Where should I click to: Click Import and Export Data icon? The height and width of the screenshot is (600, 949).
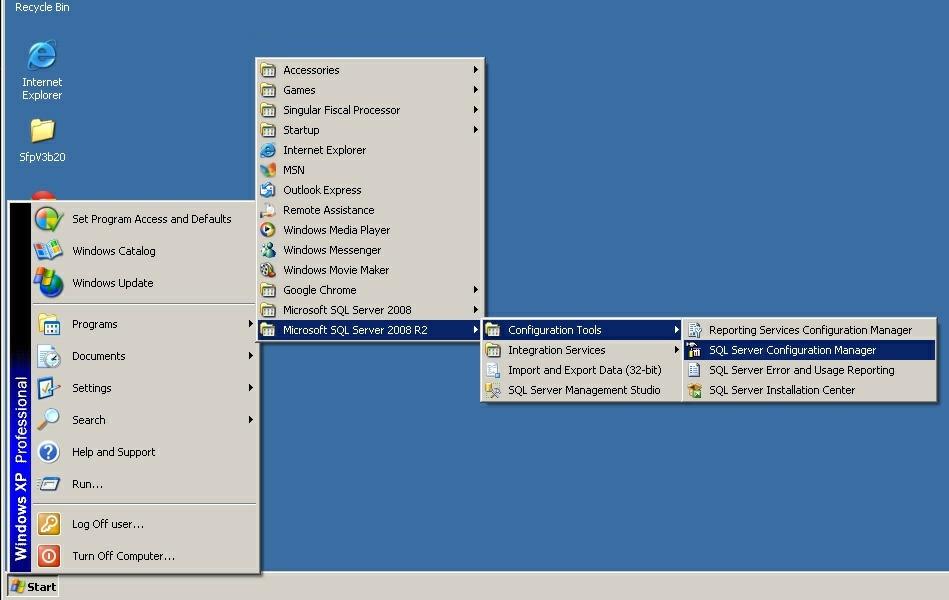tap(493, 370)
